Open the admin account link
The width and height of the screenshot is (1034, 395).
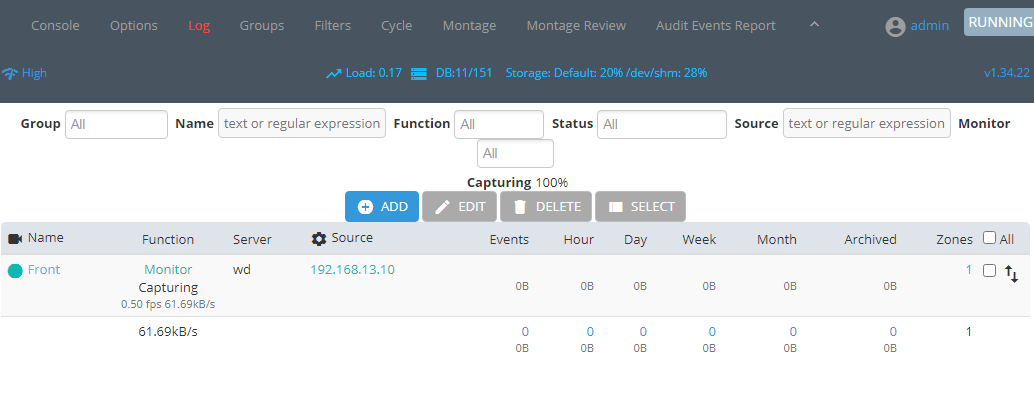930,26
